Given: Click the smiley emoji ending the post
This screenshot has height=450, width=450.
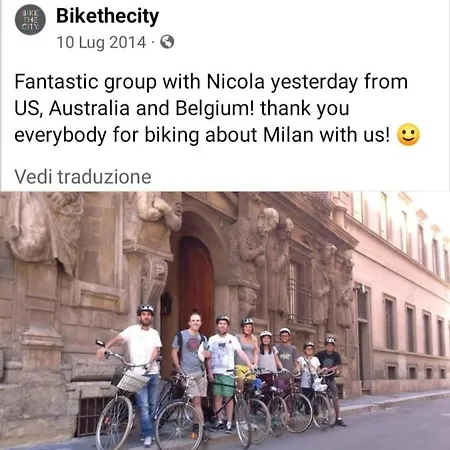Looking at the screenshot, I should (408, 135).
